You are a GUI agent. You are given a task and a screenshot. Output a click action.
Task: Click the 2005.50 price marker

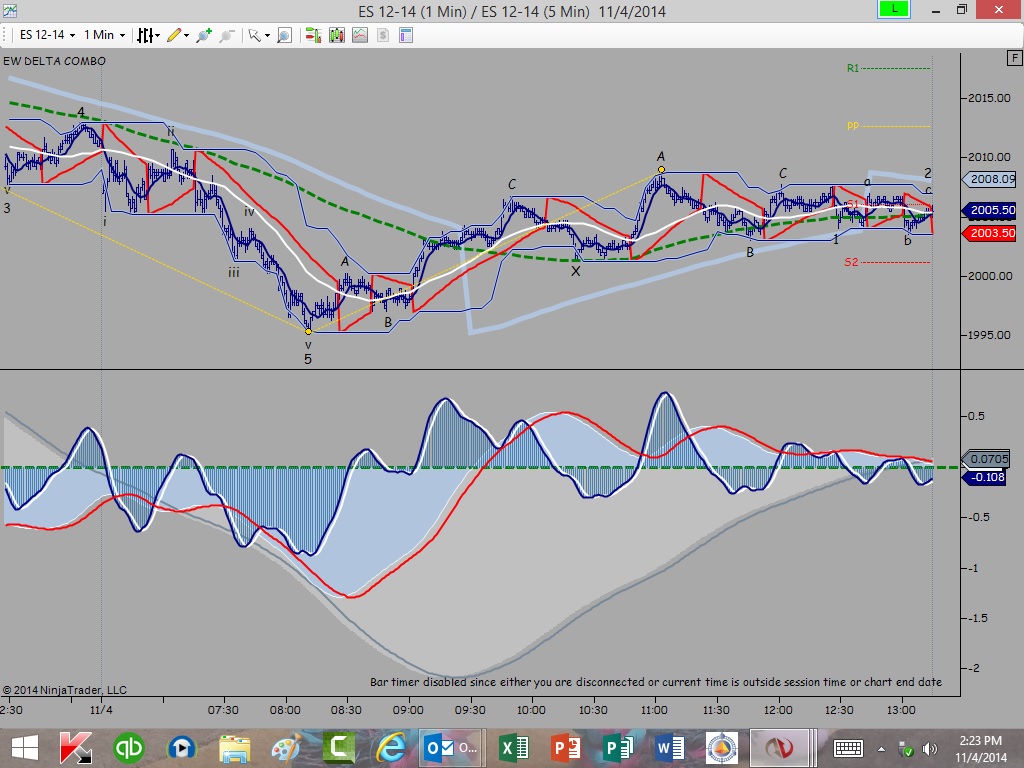pos(990,210)
